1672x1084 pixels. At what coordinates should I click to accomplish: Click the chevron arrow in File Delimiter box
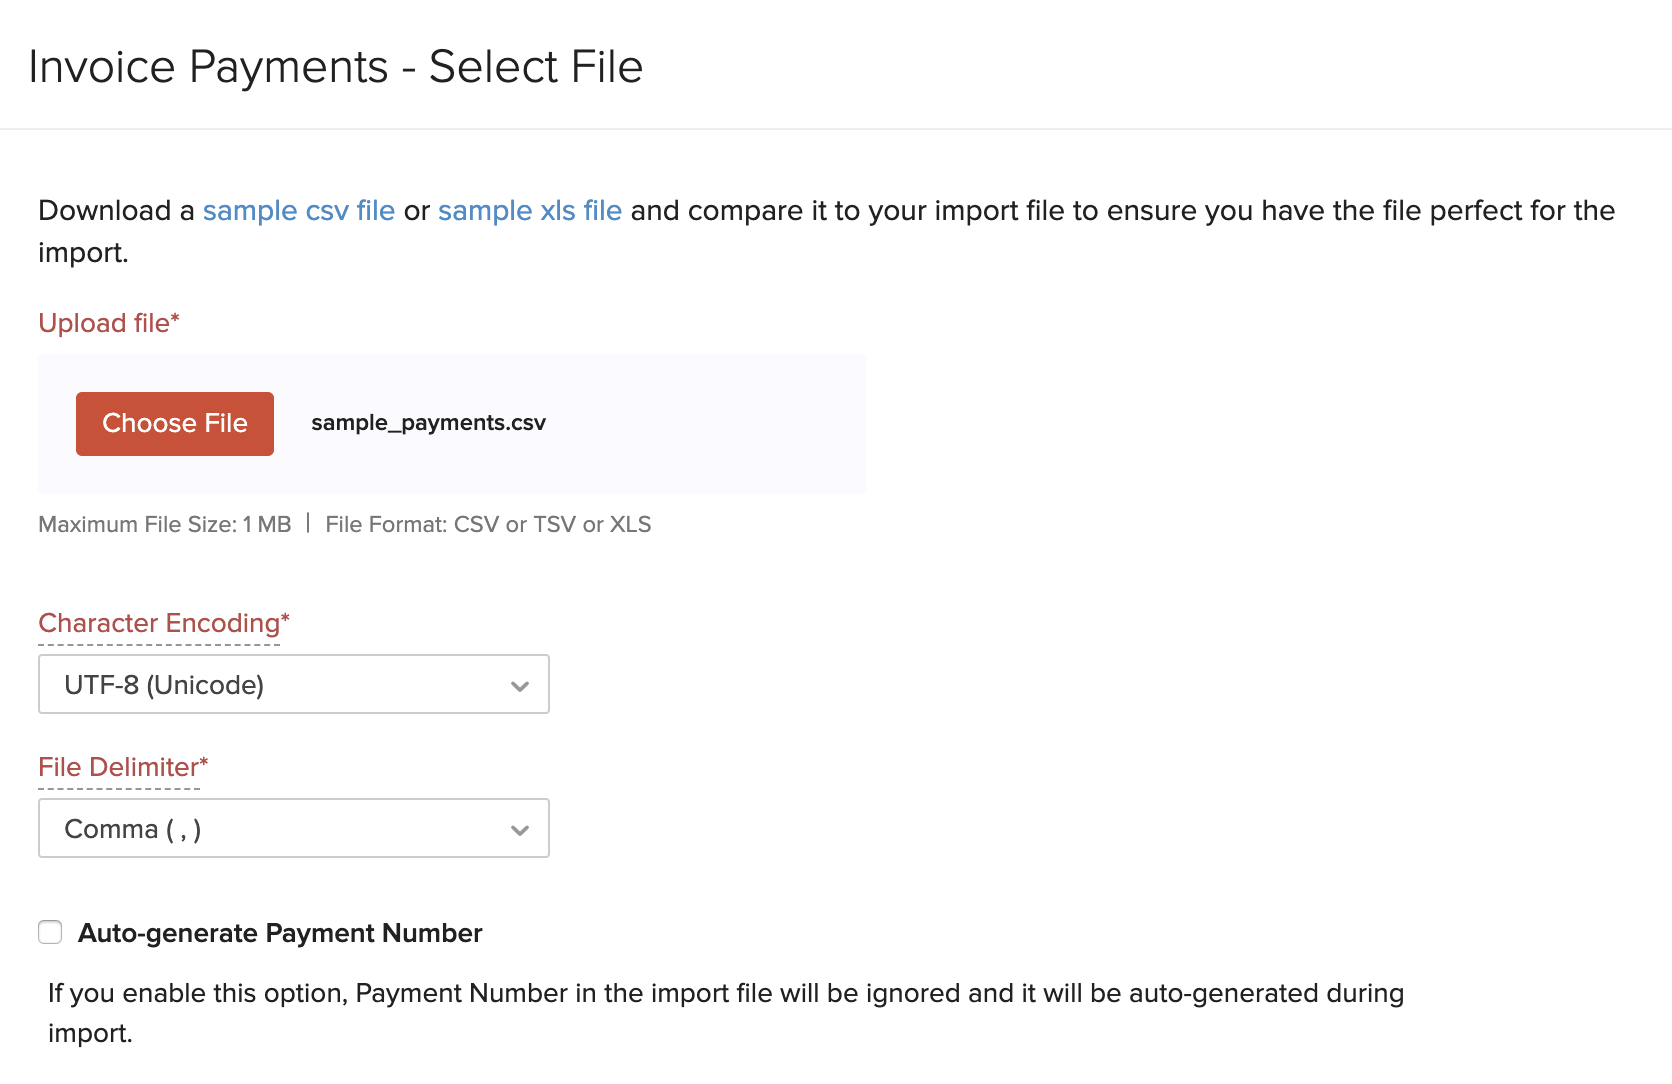(x=519, y=830)
